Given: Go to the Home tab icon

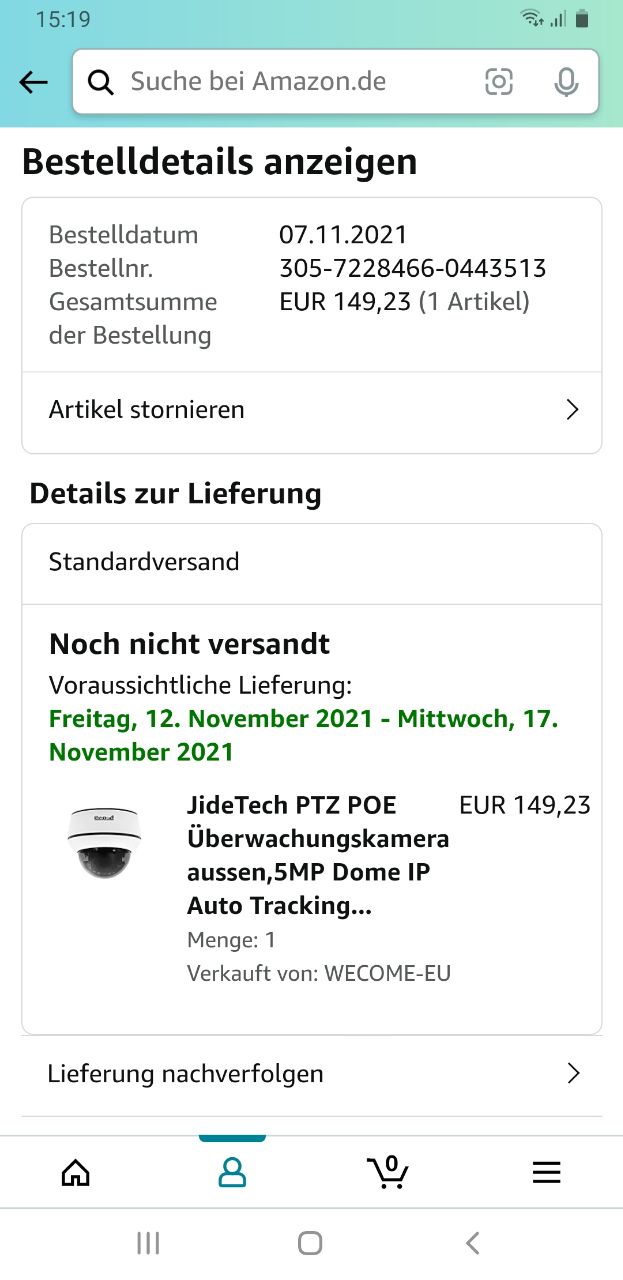Looking at the screenshot, I should [76, 1172].
